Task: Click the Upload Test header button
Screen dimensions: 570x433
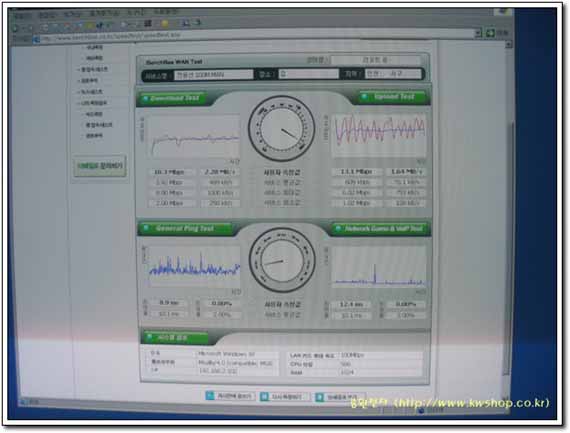Action: (x=393, y=97)
